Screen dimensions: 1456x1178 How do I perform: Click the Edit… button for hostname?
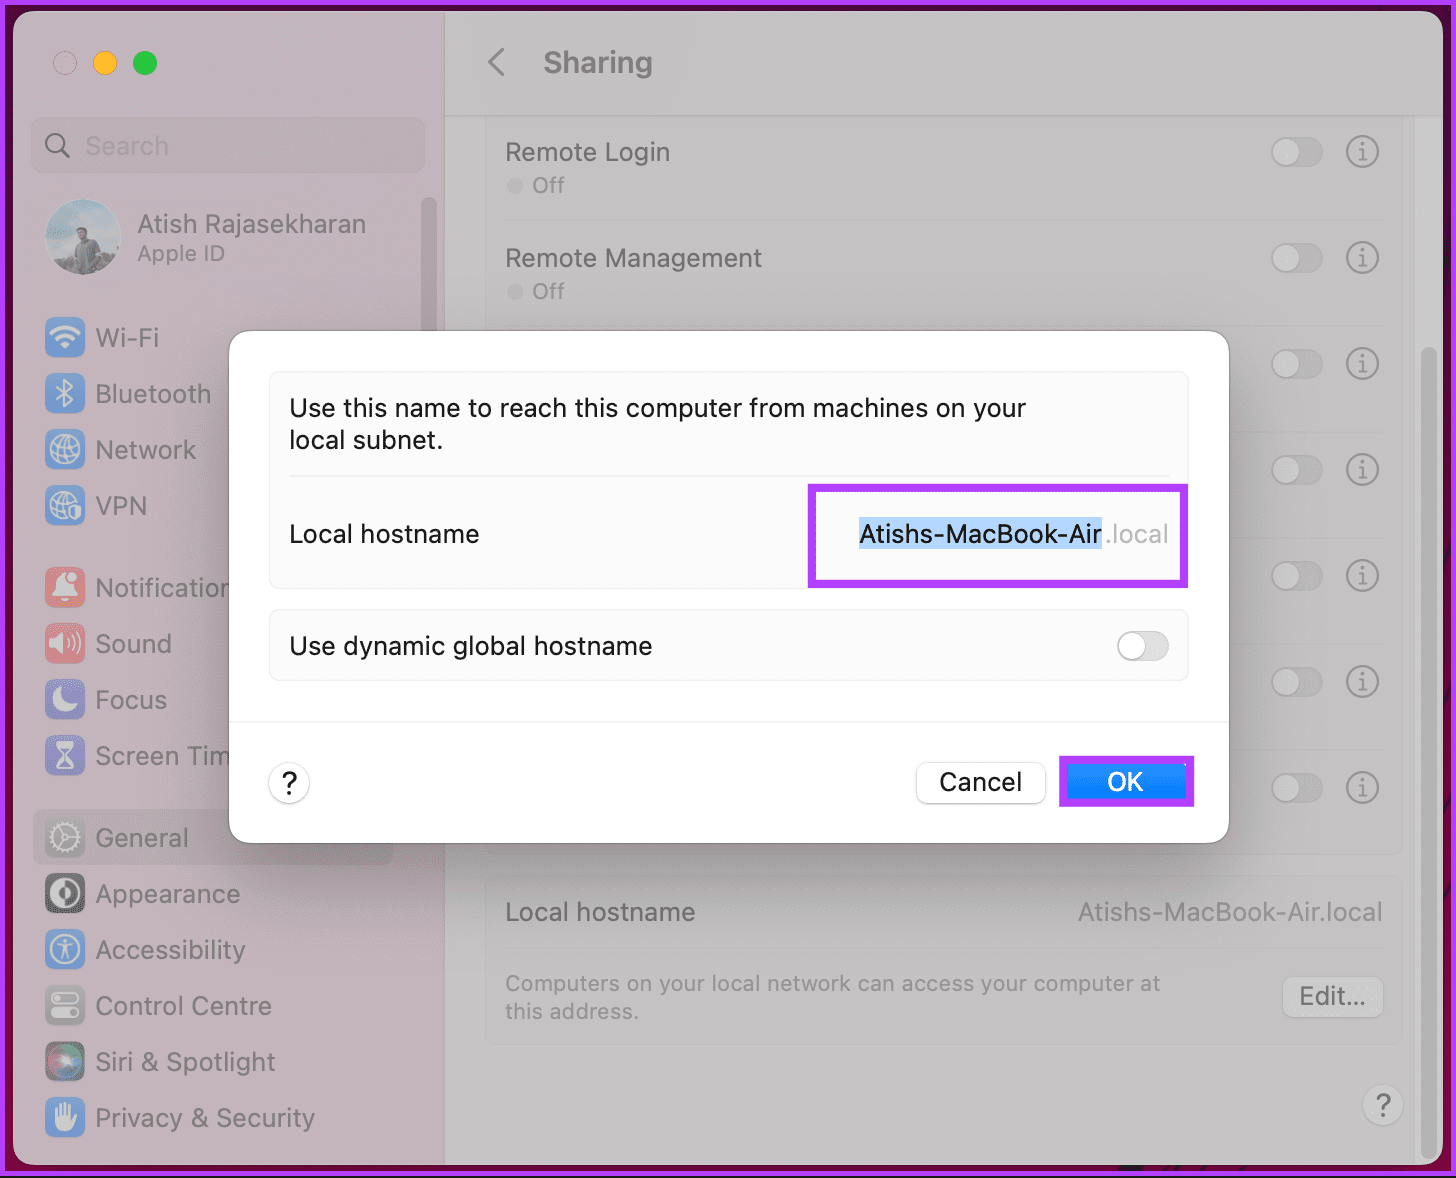[1333, 997]
